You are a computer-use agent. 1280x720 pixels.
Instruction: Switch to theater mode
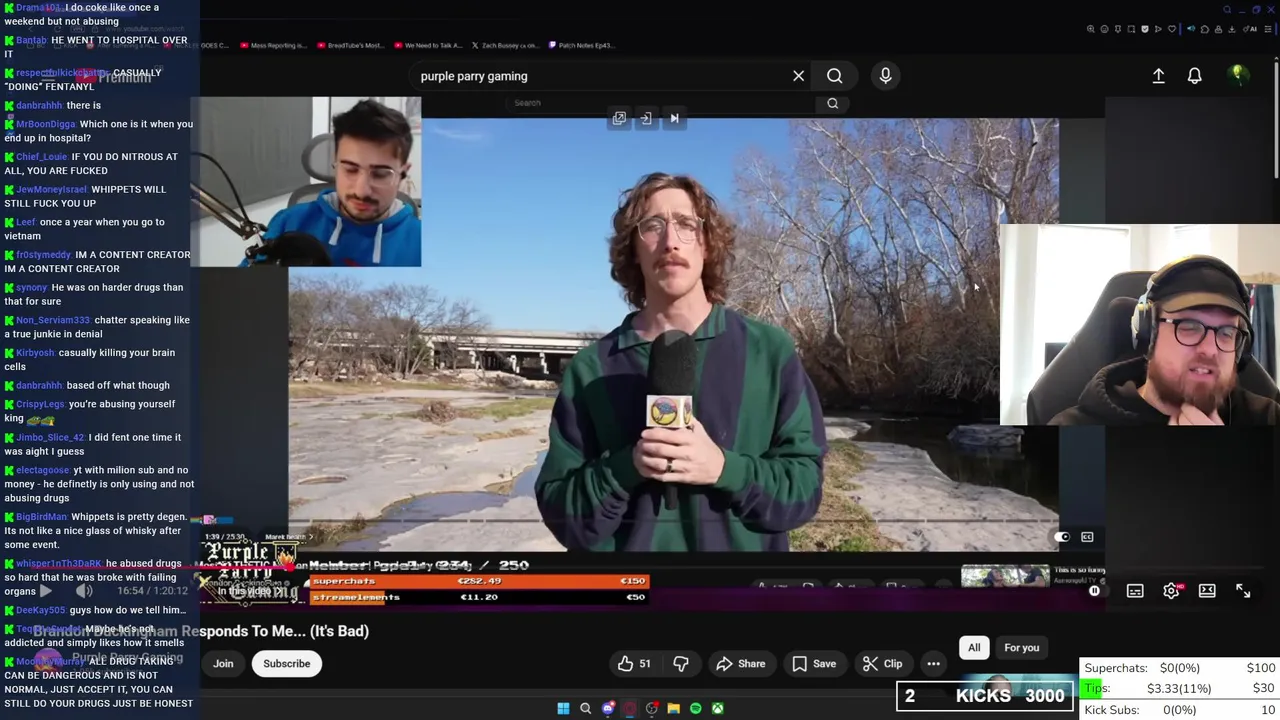pyautogui.click(x=1207, y=591)
